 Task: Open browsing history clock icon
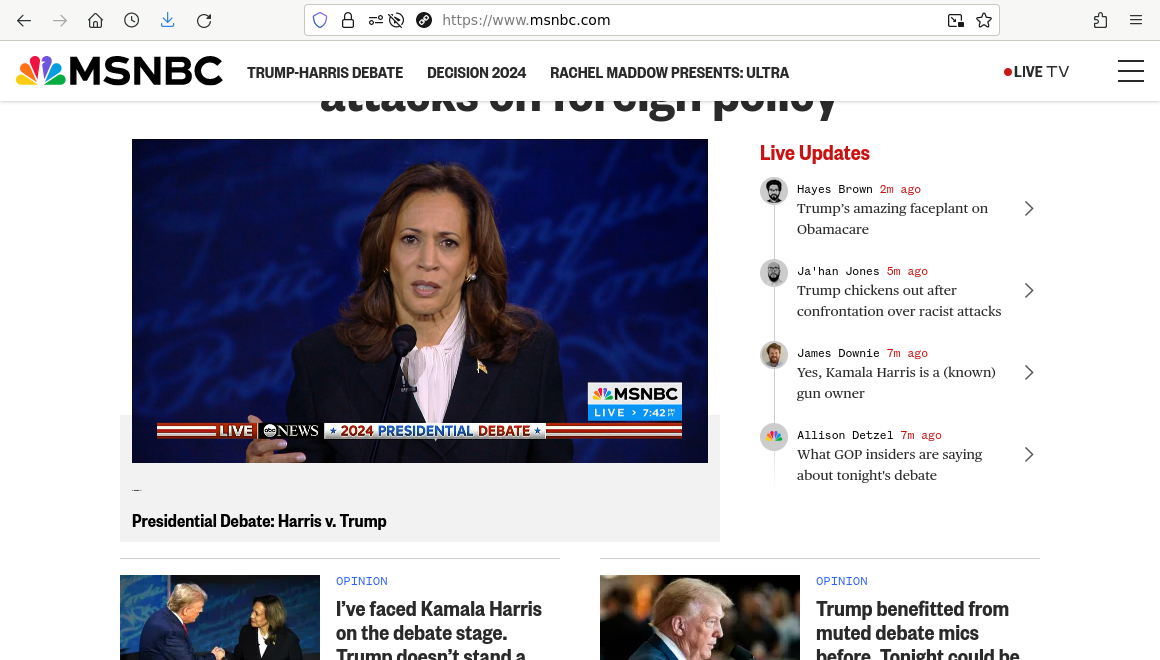131,20
